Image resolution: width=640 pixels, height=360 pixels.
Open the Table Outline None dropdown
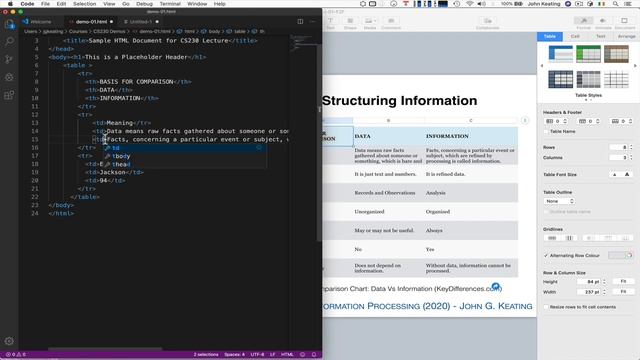[x=559, y=201]
